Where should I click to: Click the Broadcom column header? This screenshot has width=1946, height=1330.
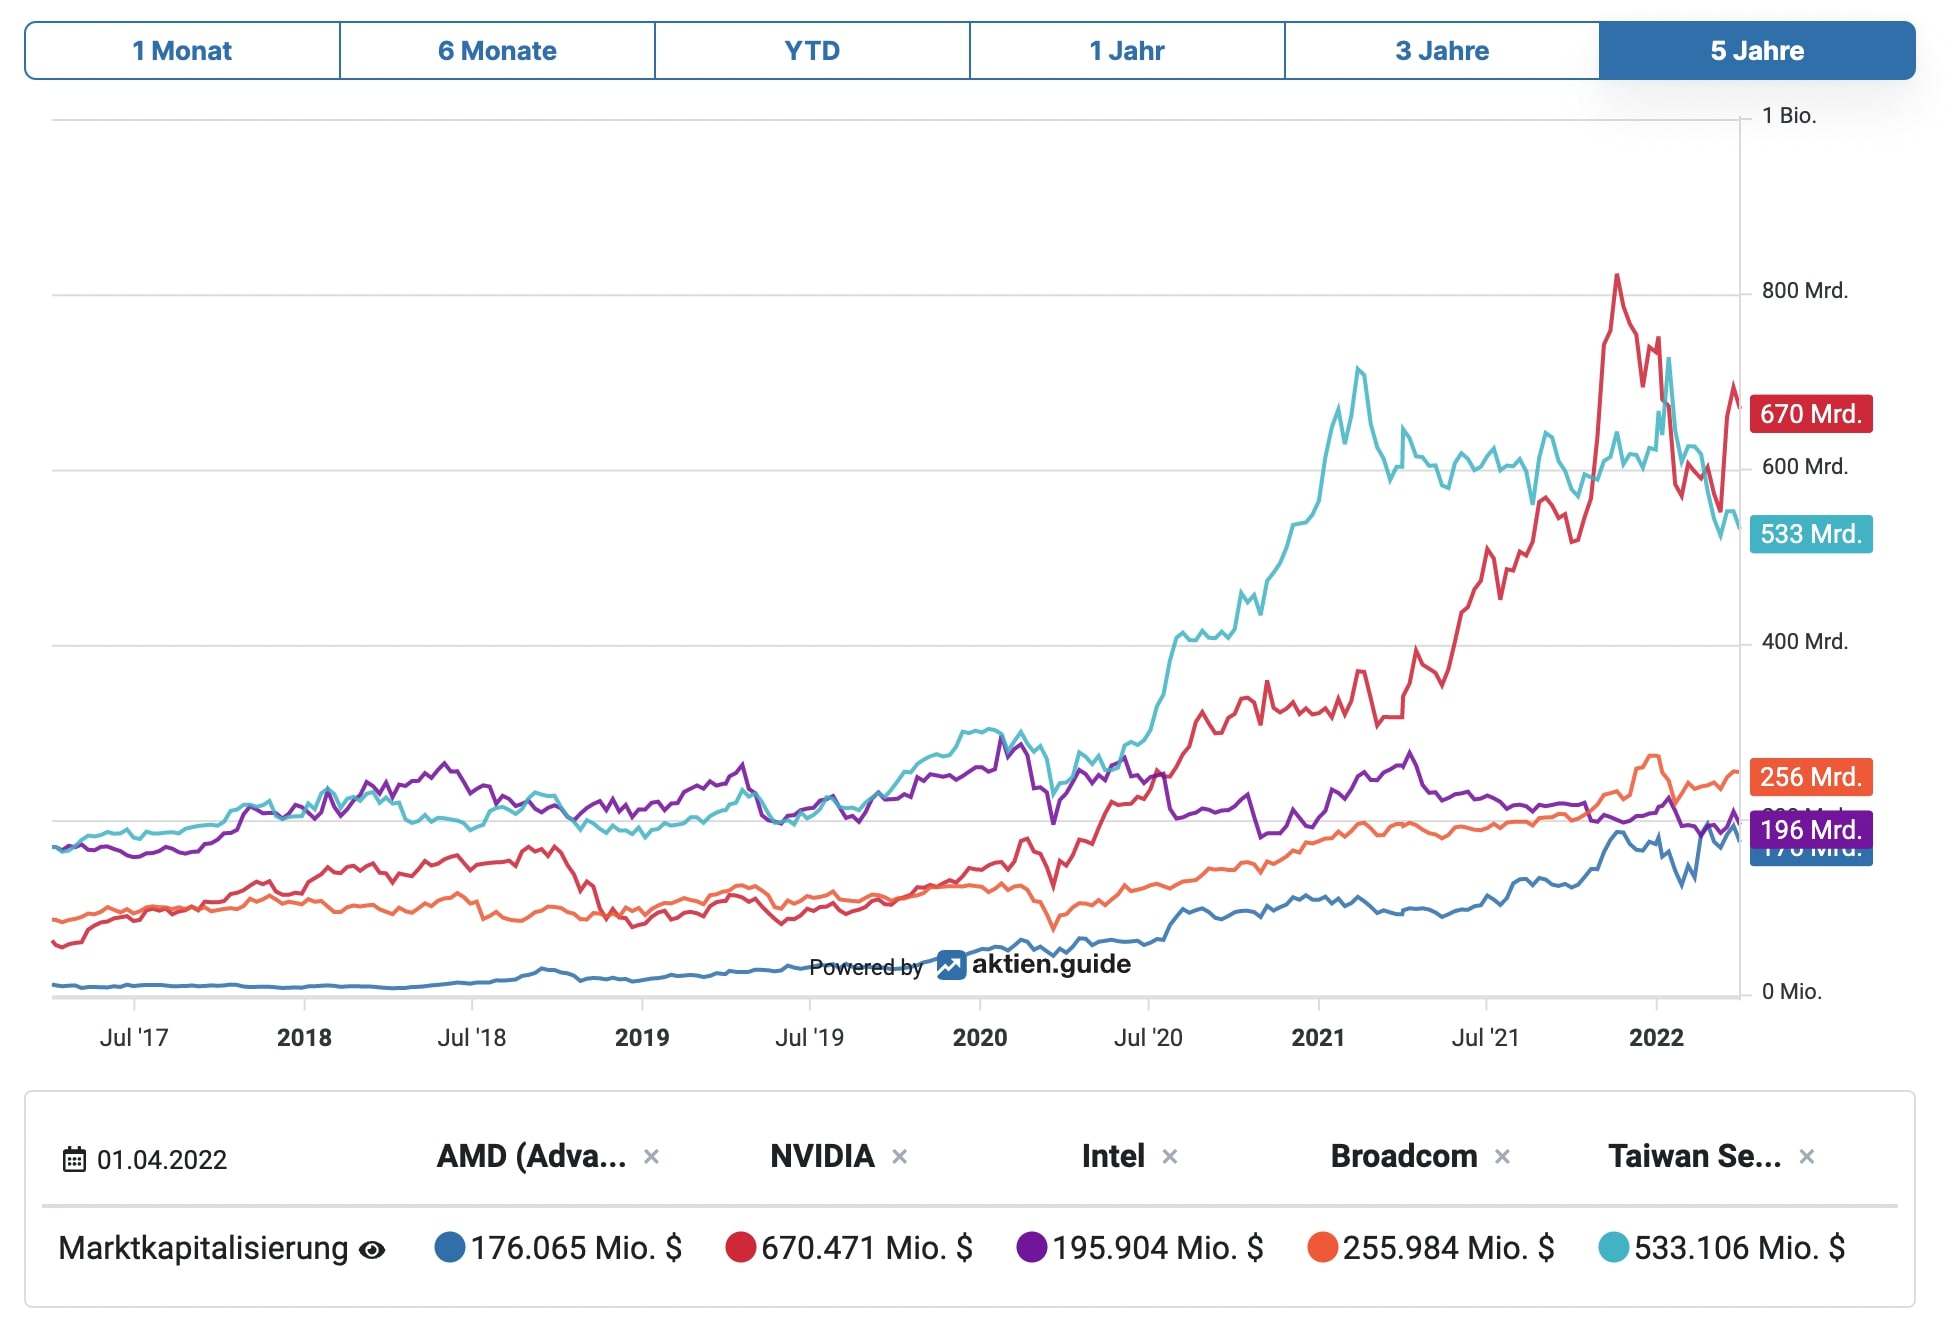click(x=1404, y=1156)
